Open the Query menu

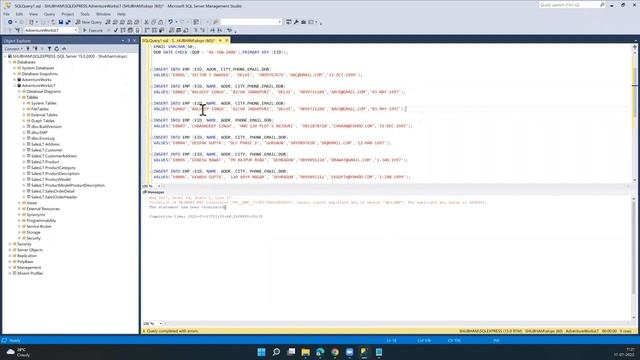point(49,14)
